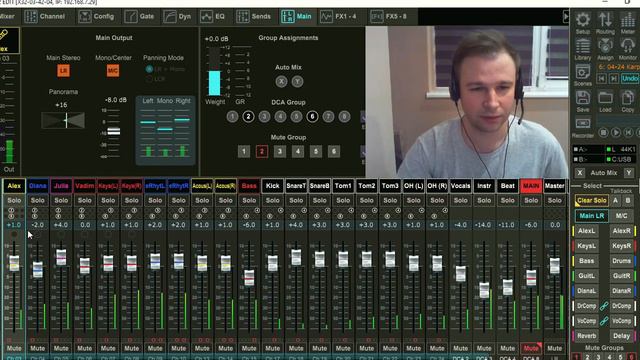Image resolution: width=640 pixels, height=360 pixels.
Task: Toggle Auto Mix X in right panel
Action: coord(580,173)
